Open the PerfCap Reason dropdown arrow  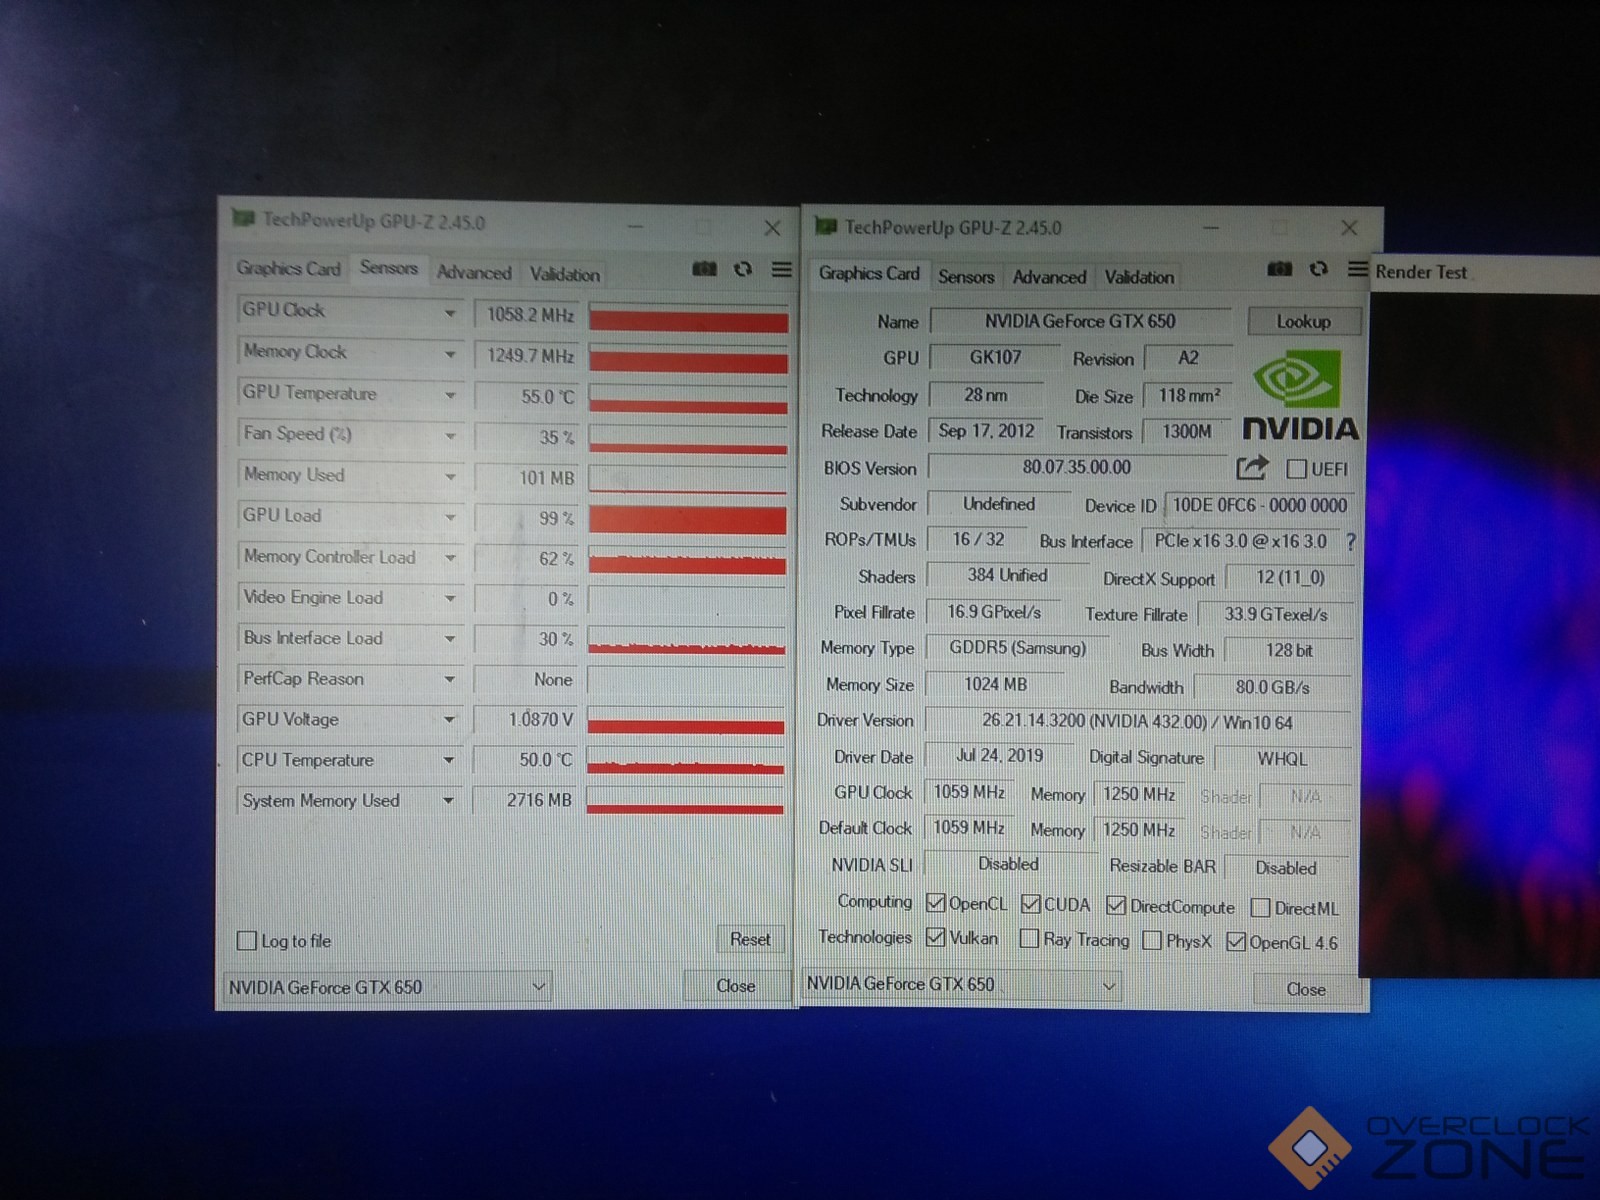pyautogui.click(x=450, y=679)
